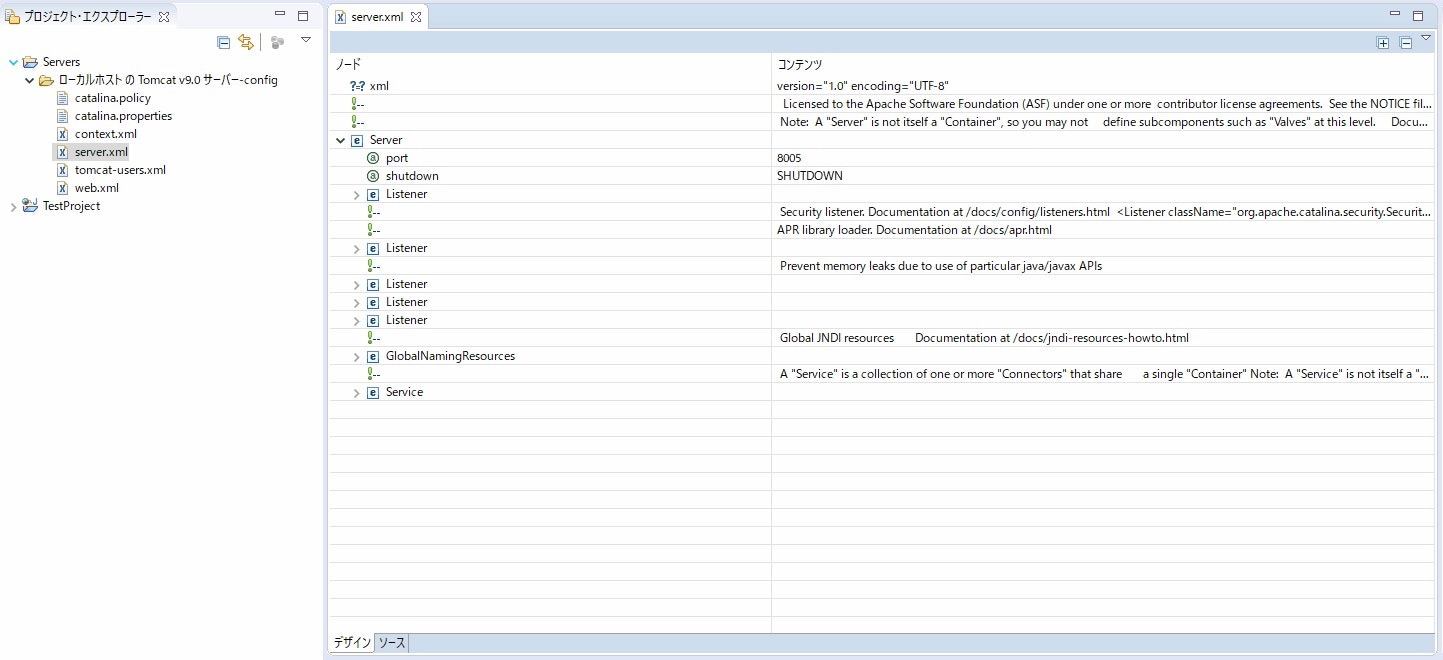Image resolution: width=1443 pixels, height=660 pixels.
Task: Toggle Link with Editor arrows icon
Action: (246, 42)
